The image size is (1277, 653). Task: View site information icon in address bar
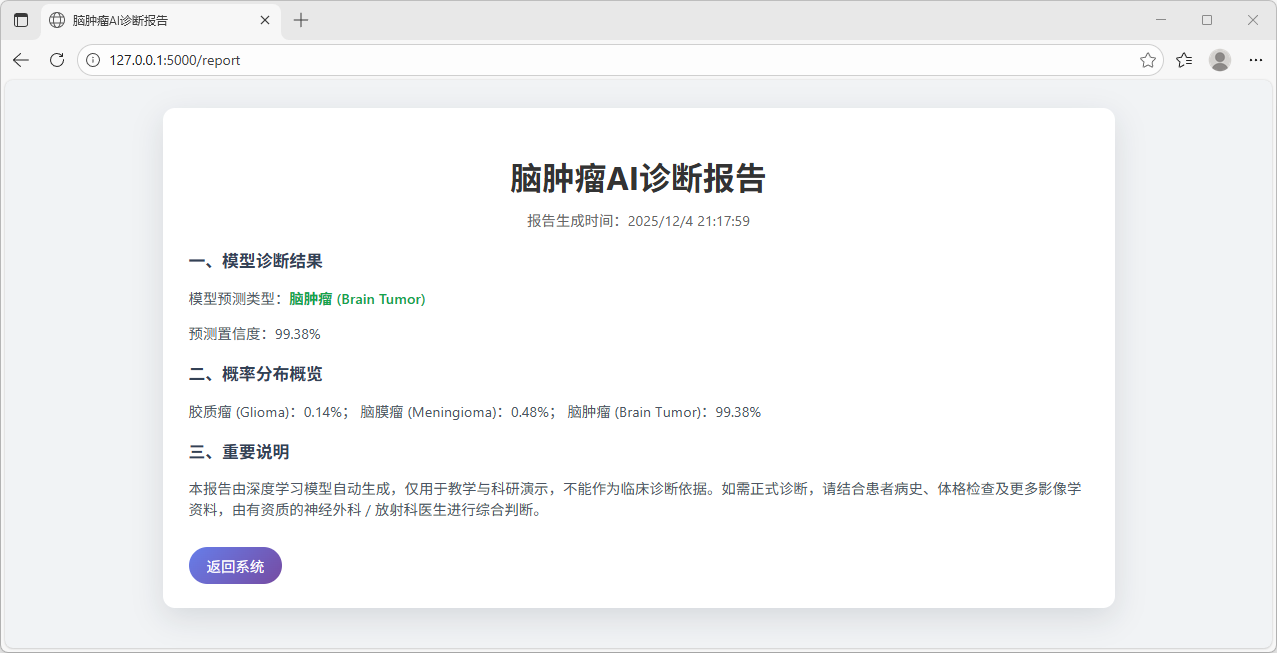coord(93,60)
